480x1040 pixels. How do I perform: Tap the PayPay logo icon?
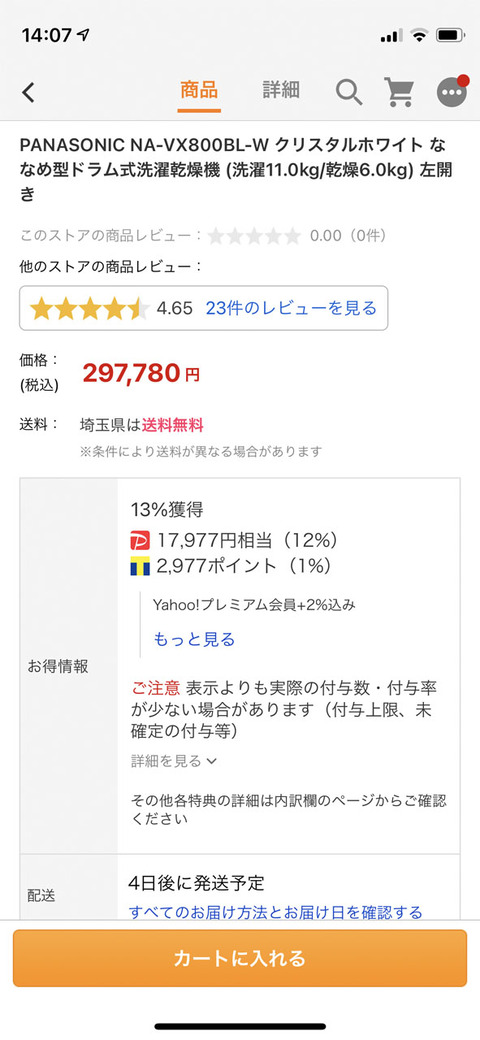click(141, 541)
